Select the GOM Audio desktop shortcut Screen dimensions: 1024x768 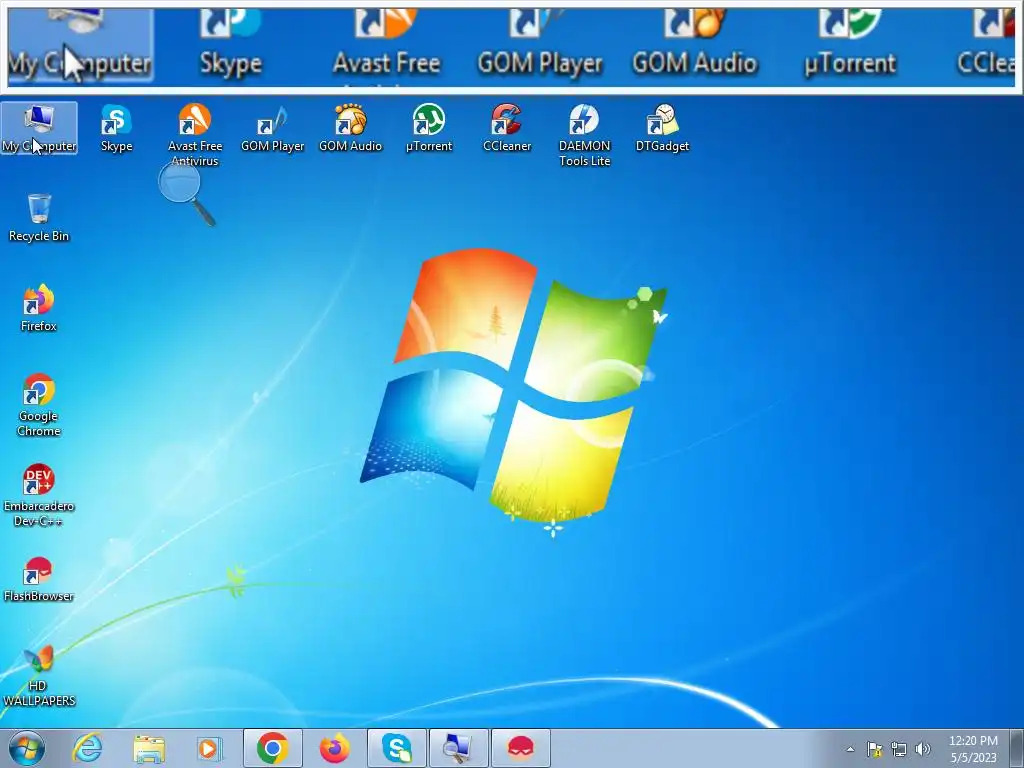point(350,128)
